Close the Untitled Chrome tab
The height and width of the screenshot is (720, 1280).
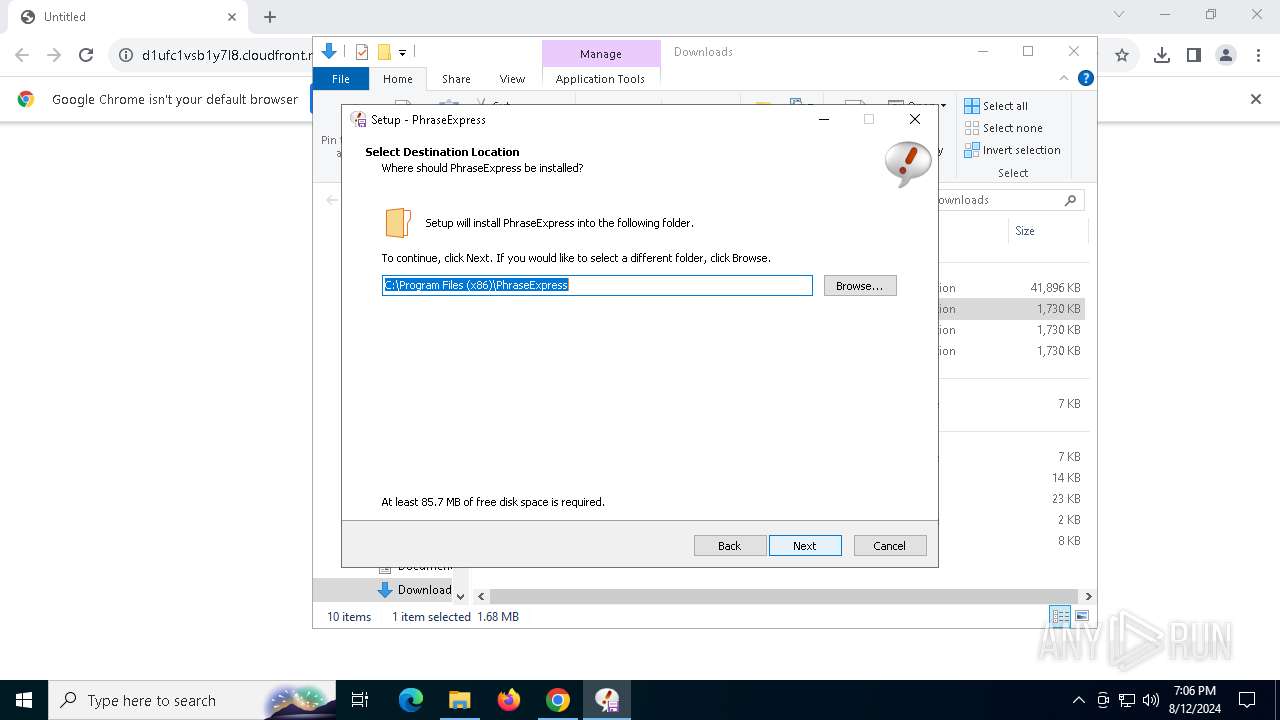click(232, 17)
